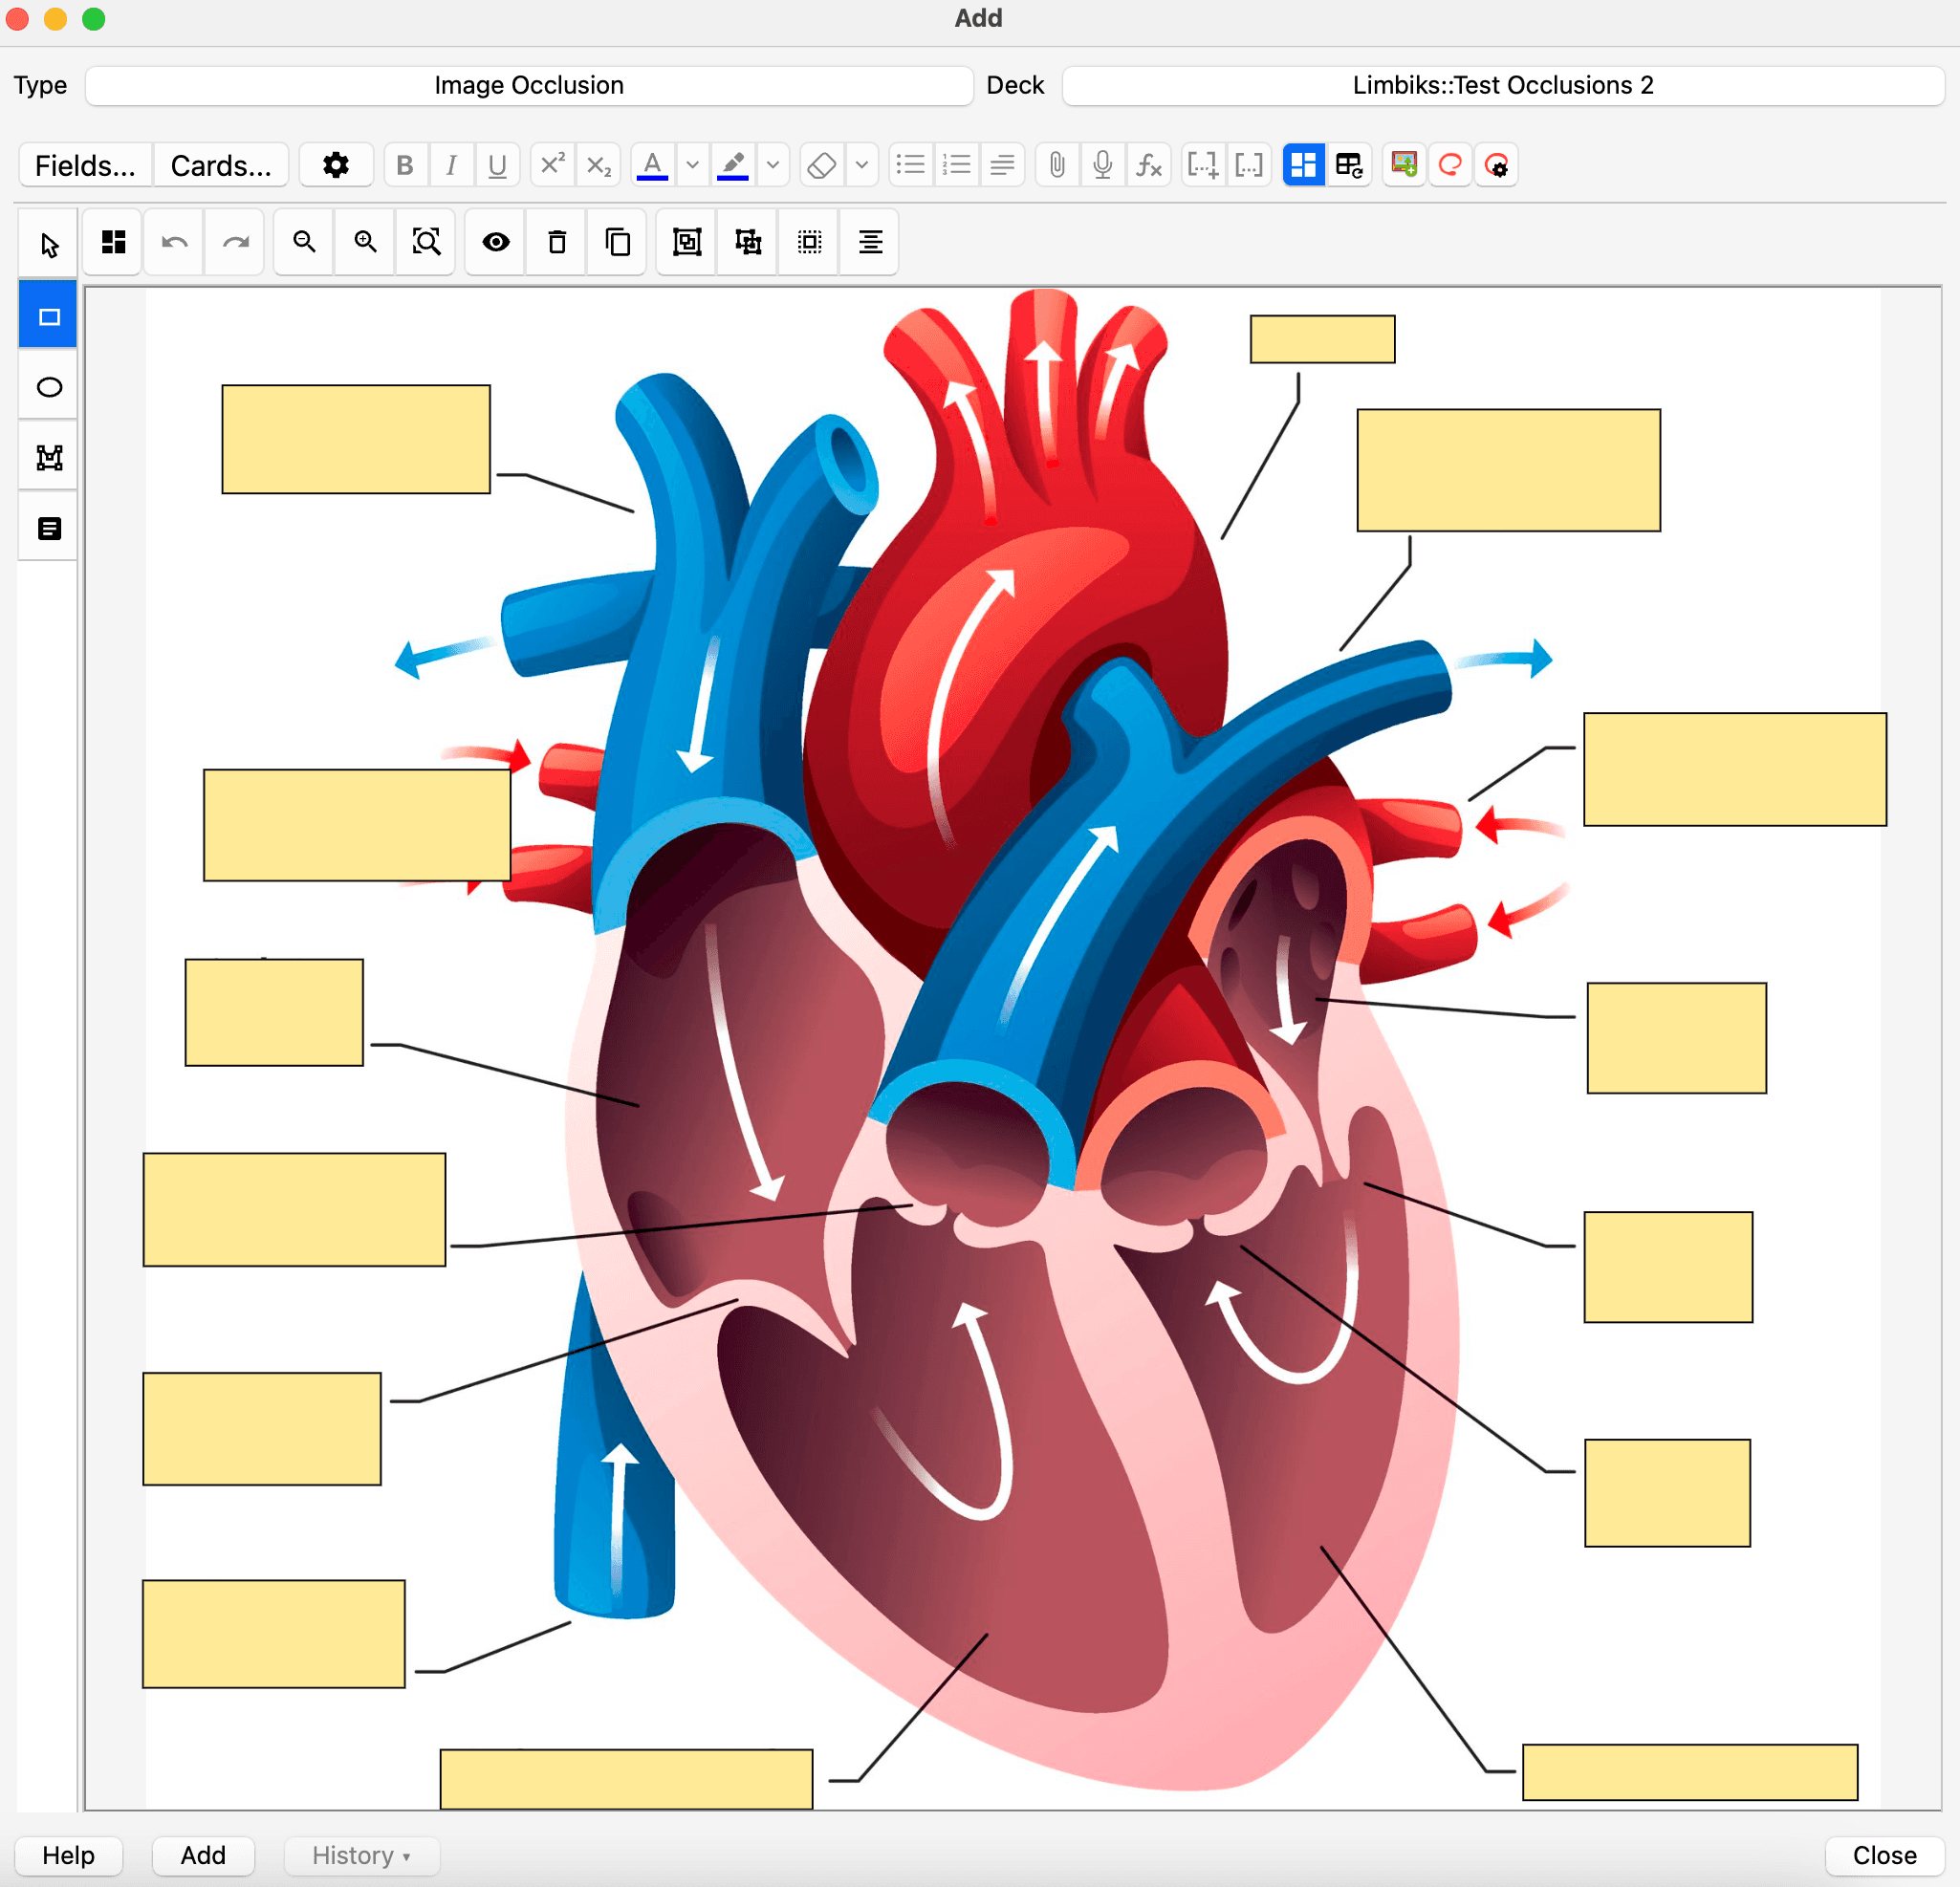This screenshot has height=1887, width=1960.
Task: Click the Add button to create the note
Action: pos(203,1856)
